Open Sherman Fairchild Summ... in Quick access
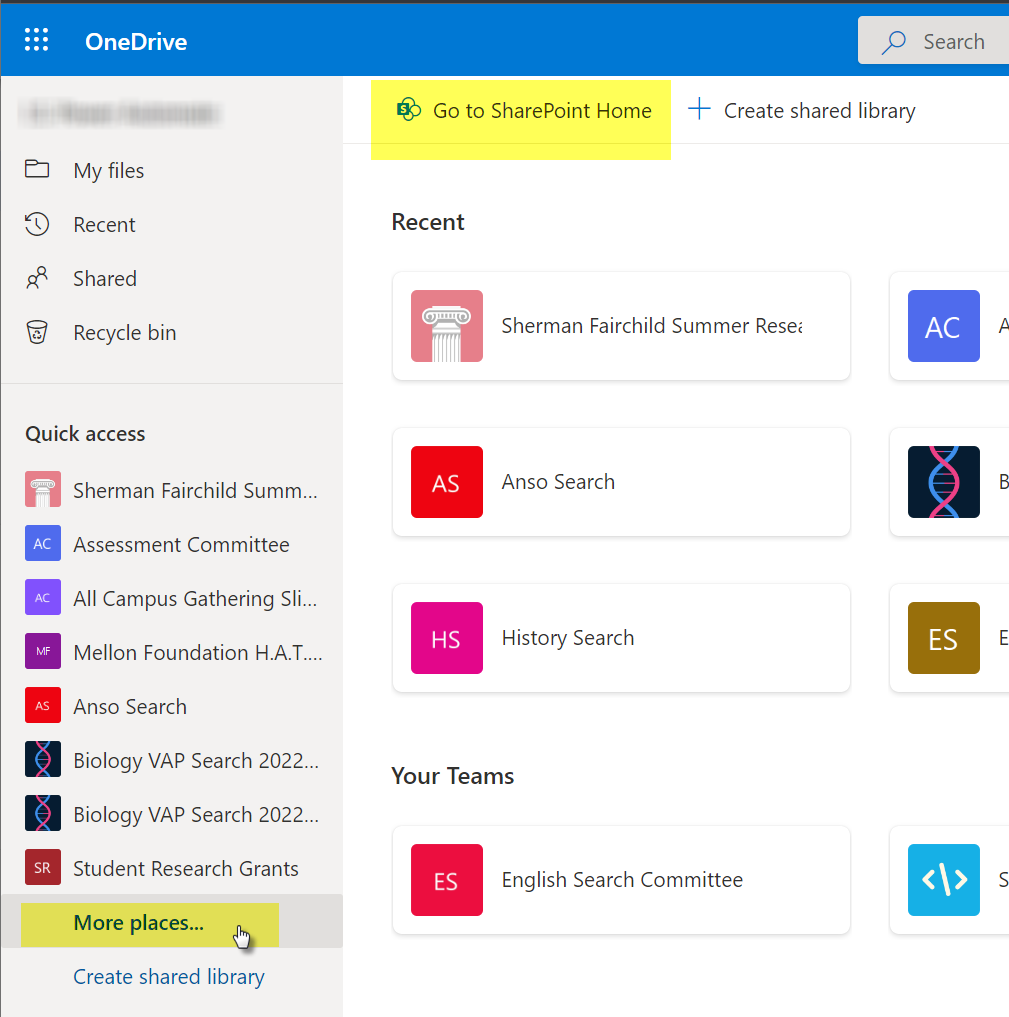The width and height of the screenshot is (1009, 1017). 172,490
